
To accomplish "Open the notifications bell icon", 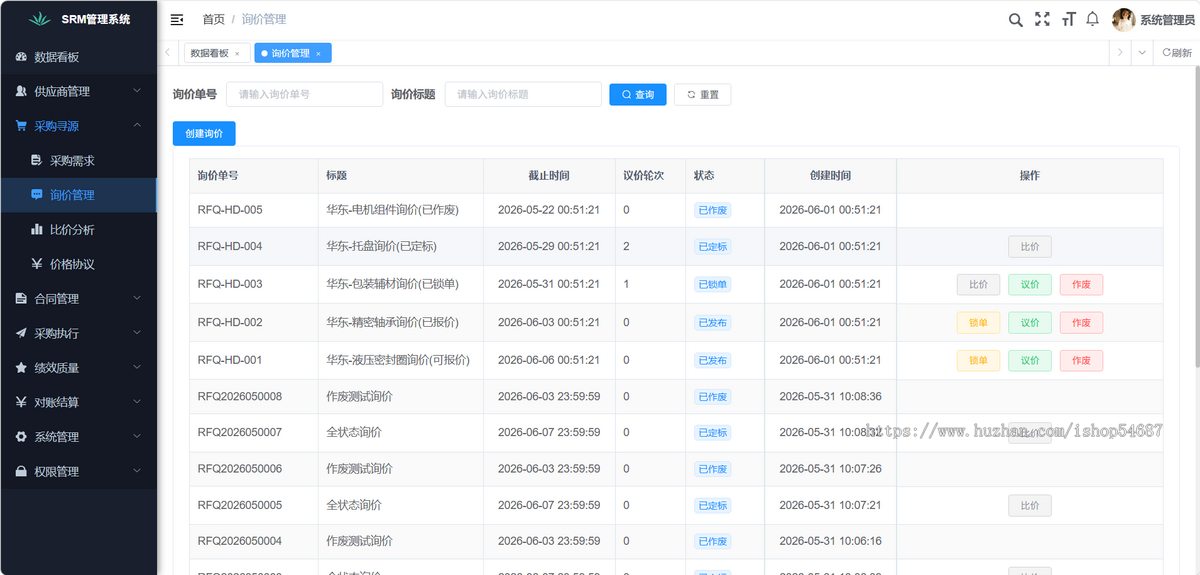I will 1093,19.
